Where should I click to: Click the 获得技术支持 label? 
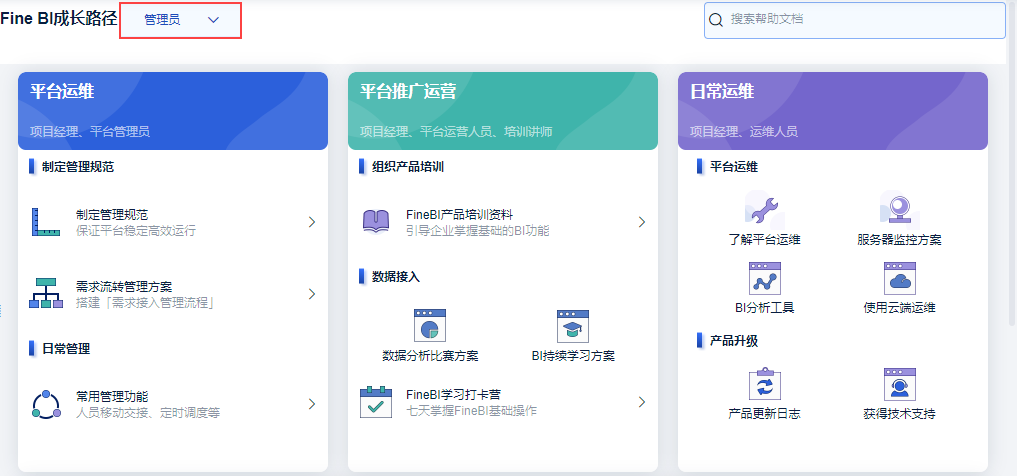point(899,414)
